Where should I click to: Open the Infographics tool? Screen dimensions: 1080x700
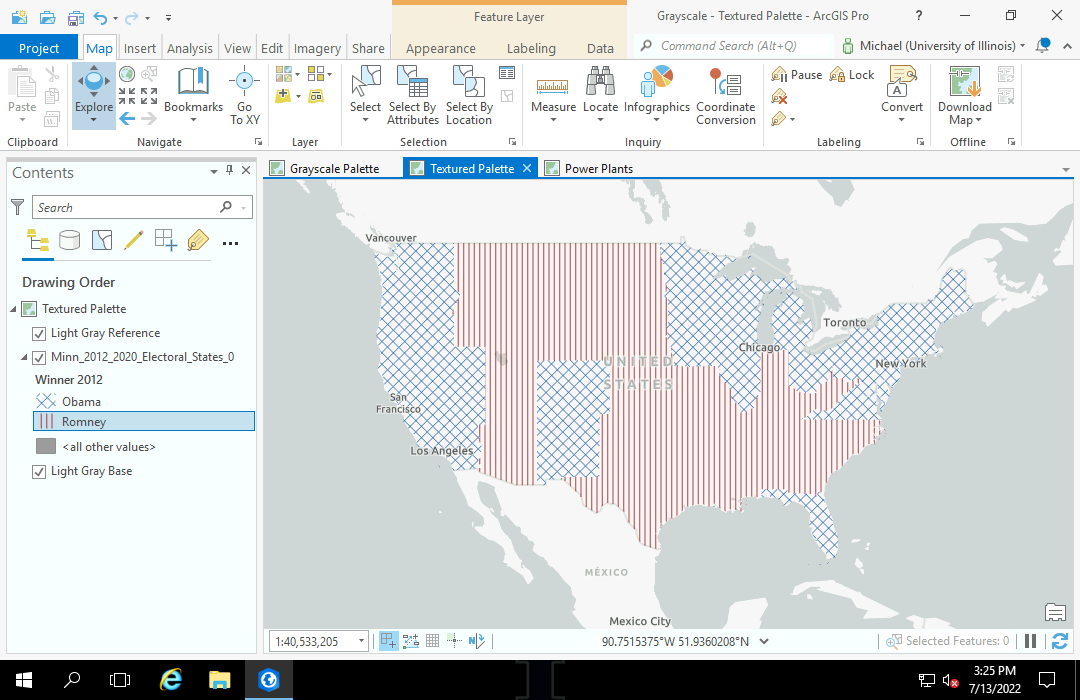pos(657,90)
